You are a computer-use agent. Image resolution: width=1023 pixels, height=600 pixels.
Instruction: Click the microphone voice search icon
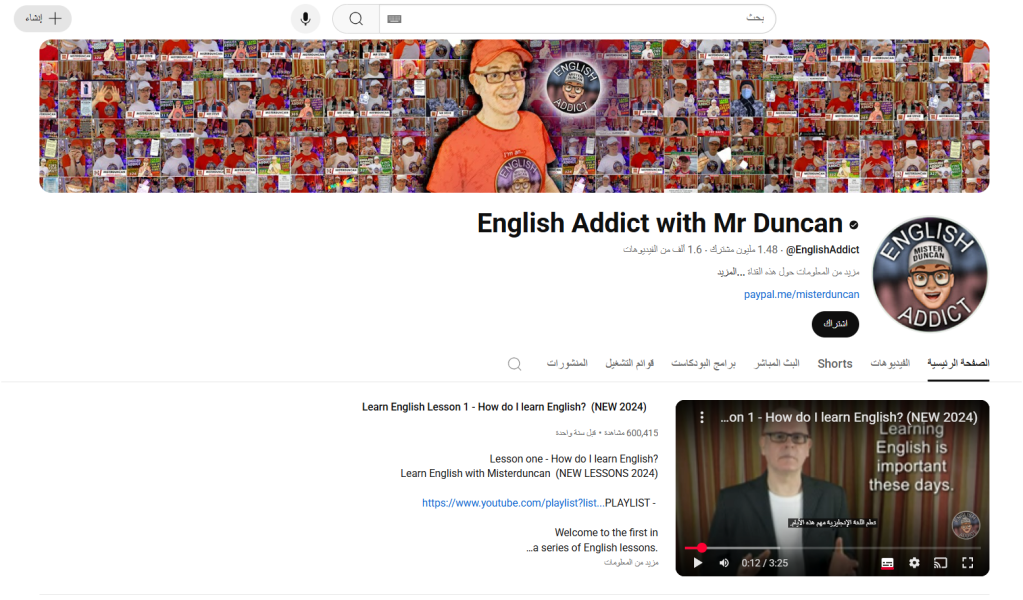click(x=305, y=19)
